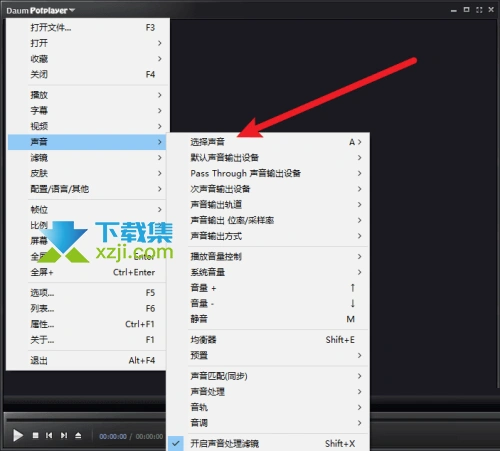This screenshot has width=500, height=451.
Task: Click the highlighted 声音 menu item
Action: pyautogui.click(x=87, y=142)
